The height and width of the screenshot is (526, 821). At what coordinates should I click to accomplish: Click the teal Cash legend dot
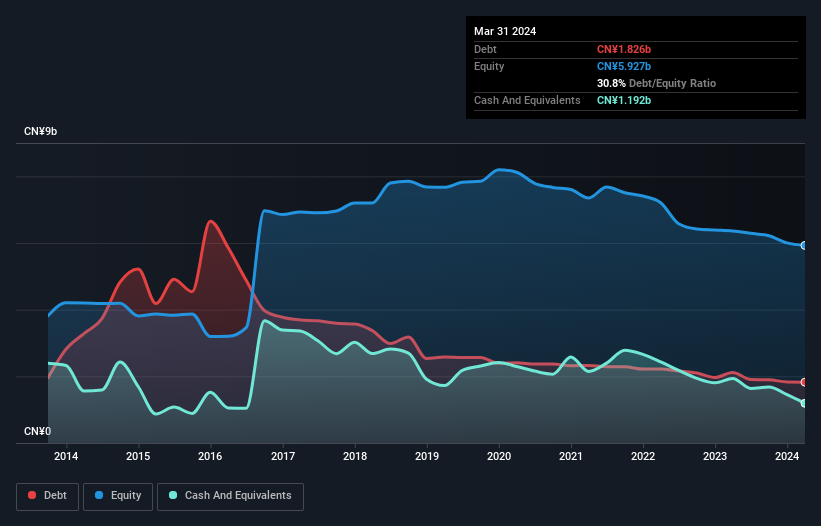[173, 495]
